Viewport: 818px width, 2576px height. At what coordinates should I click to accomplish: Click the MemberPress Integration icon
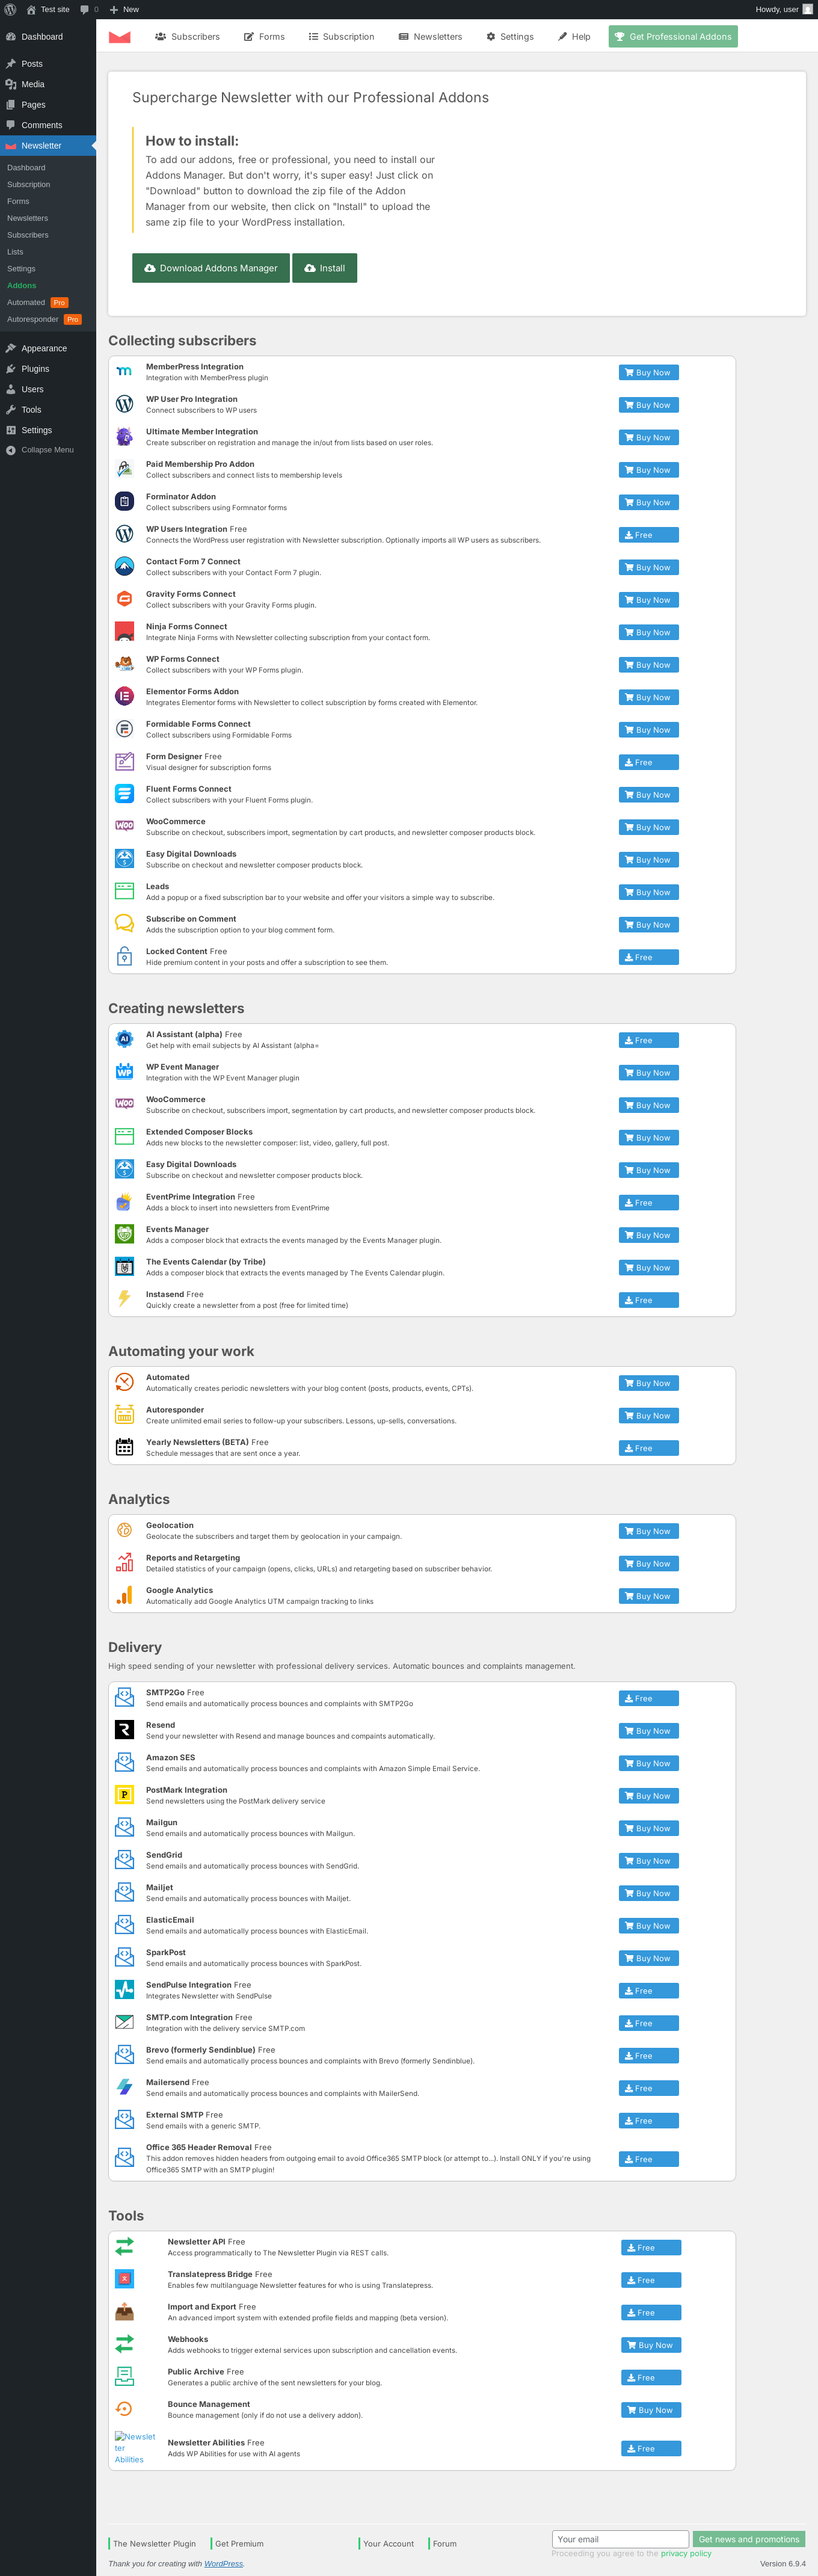point(124,371)
